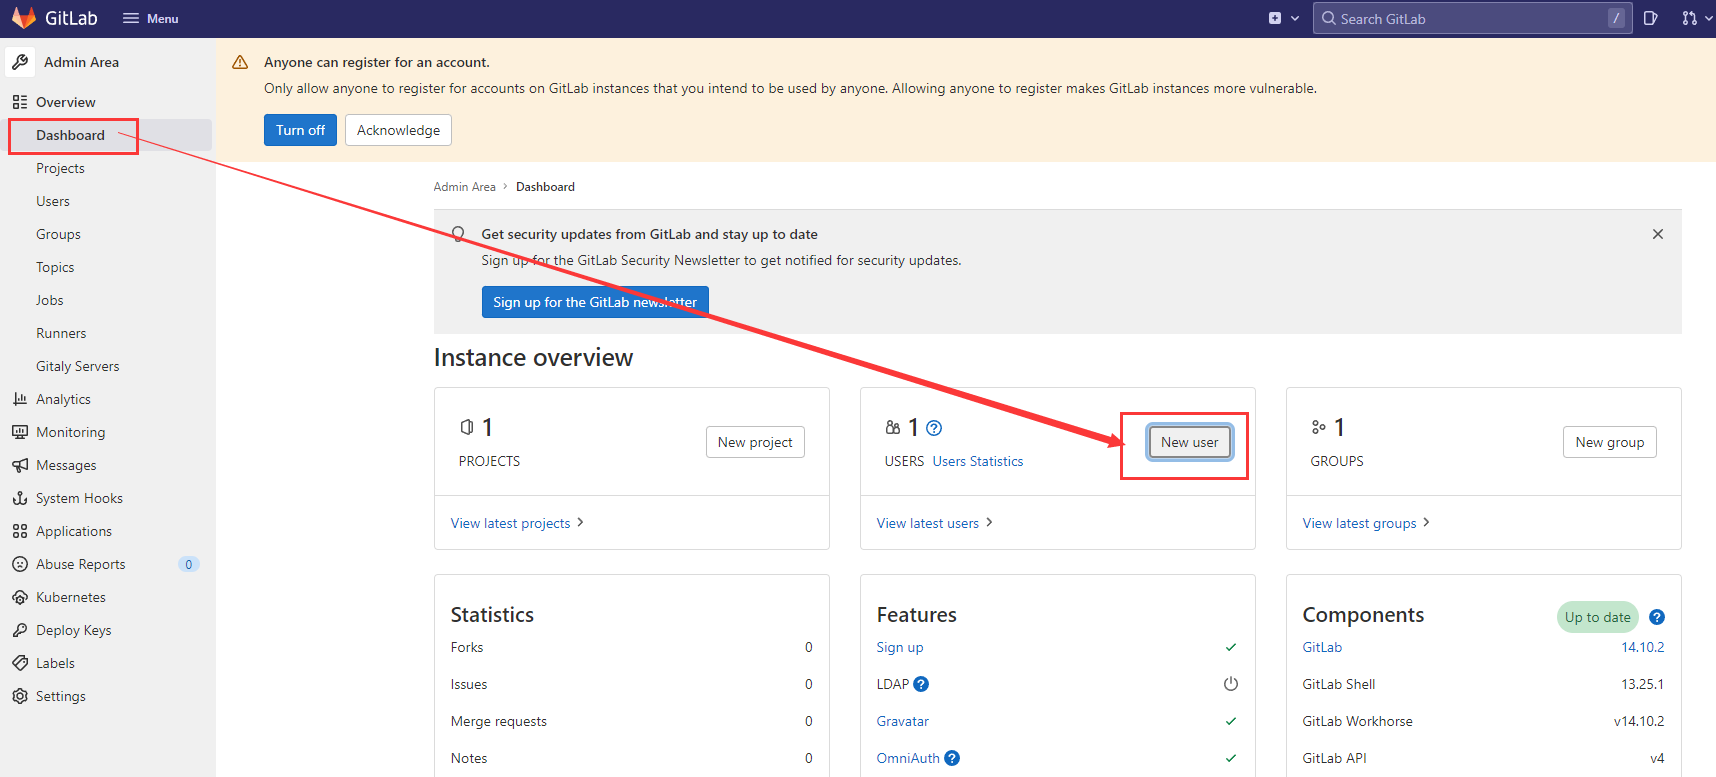Expand the merge requests dropdown
1716x777 pixels.
[1695, 18]
